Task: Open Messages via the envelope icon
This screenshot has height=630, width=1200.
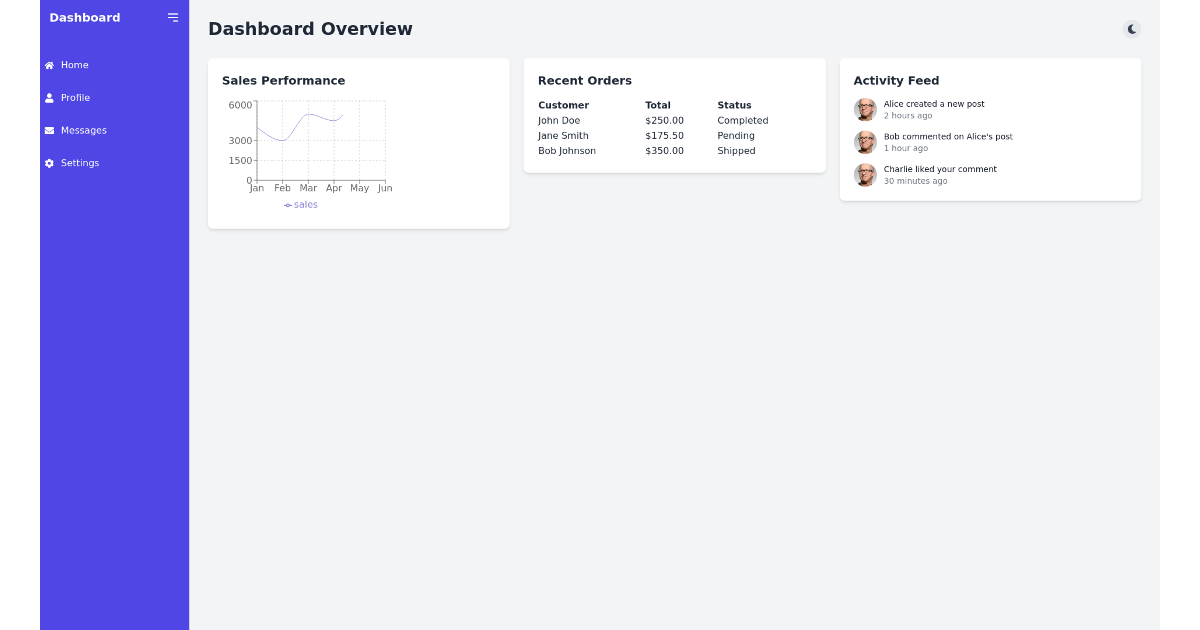Action: (48, 130)
